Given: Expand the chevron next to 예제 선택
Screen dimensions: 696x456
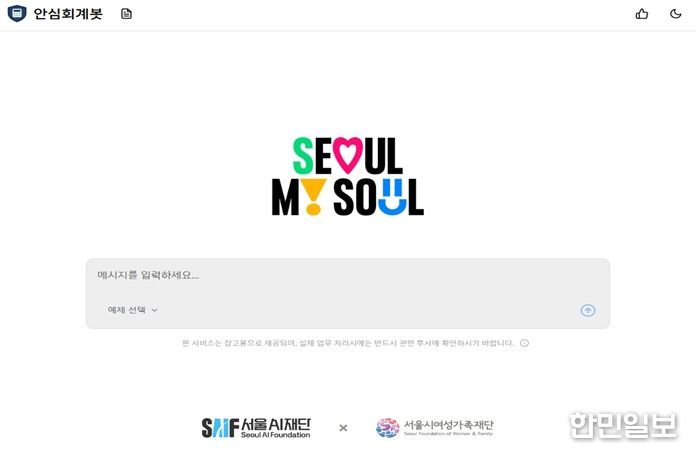Looking at the screenshot, I should click(x=154, y=310).
